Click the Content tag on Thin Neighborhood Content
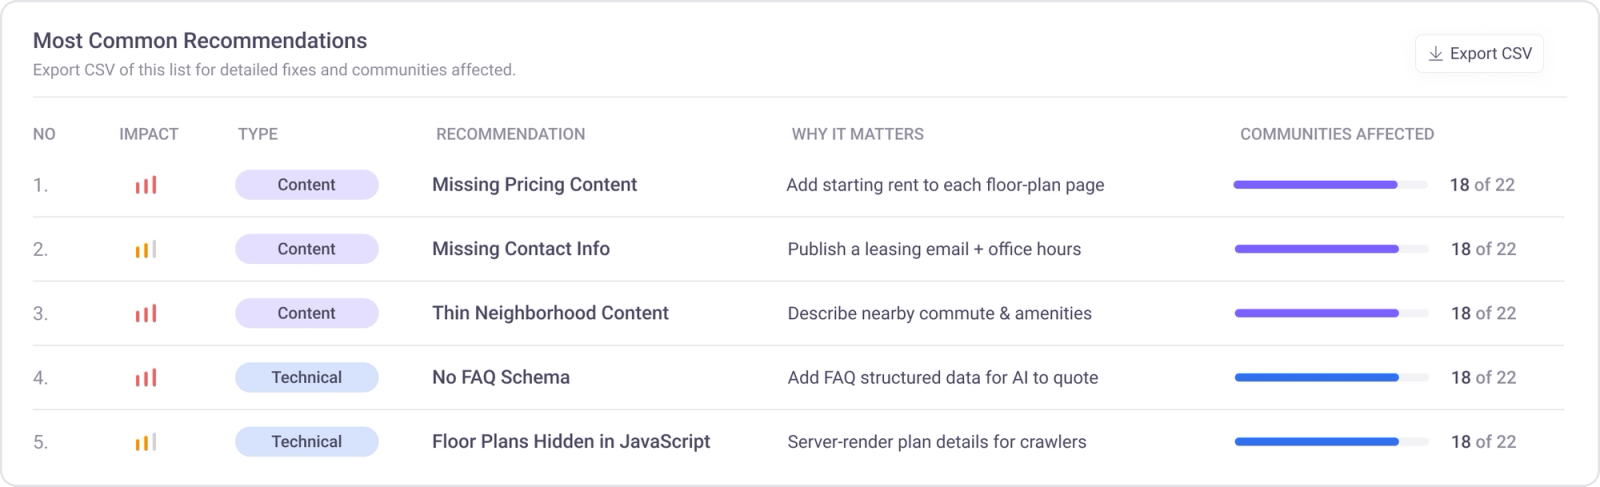This screenshot has width=1600, height=487. (x=307, y=313)
